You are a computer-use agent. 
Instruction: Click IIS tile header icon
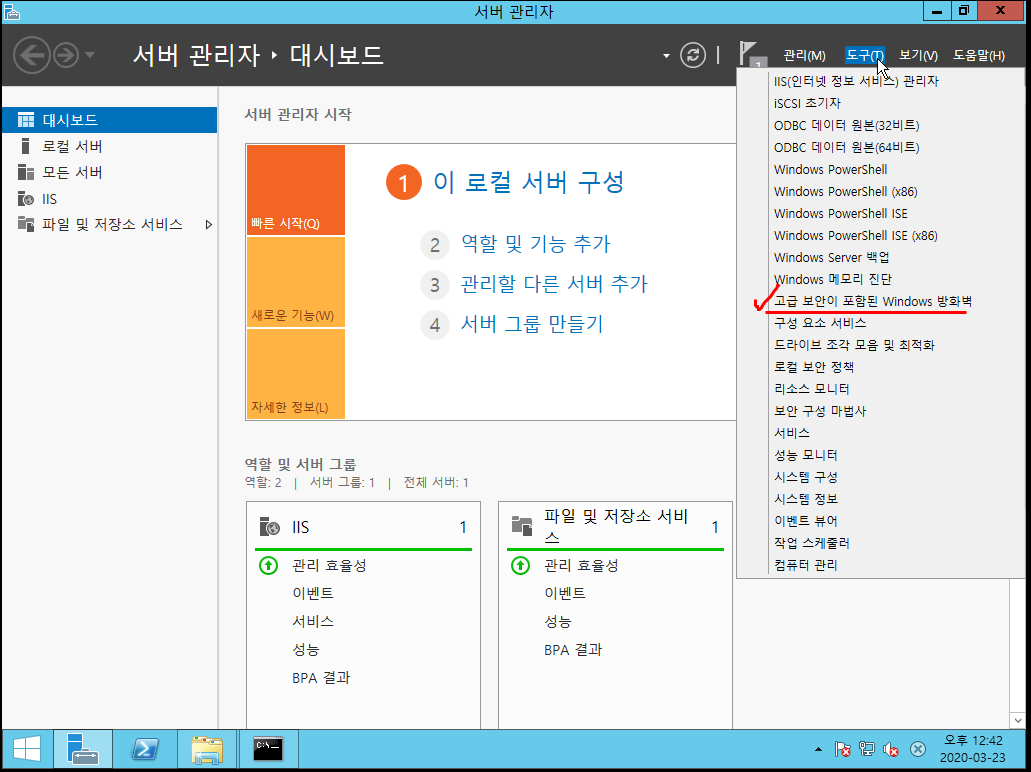[x=269, y=527]
